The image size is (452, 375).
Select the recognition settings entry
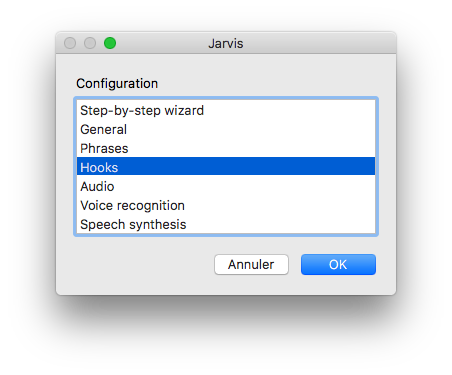pos(226,205)
